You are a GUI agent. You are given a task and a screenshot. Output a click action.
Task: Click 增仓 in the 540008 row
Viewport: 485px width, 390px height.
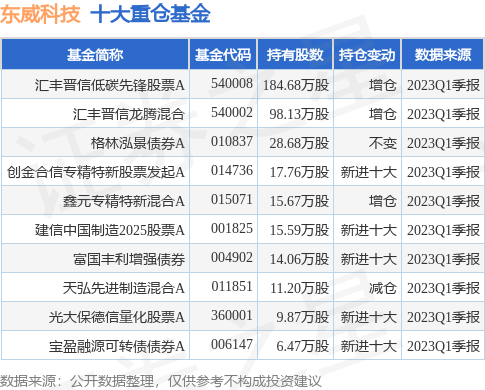point(383,85)
